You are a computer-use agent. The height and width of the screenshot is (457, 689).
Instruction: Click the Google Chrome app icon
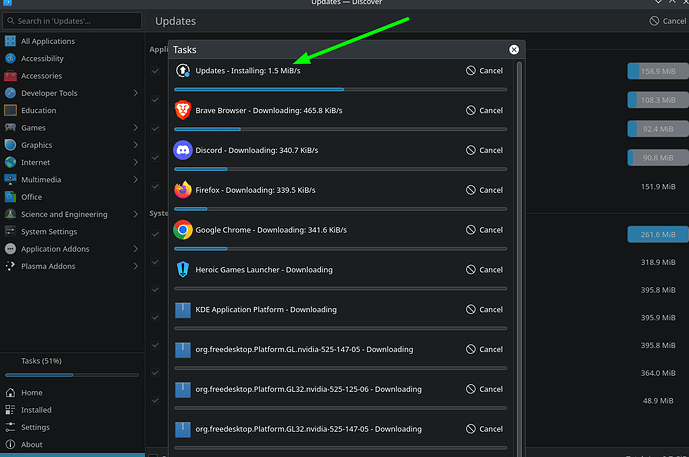click(183, 230)
